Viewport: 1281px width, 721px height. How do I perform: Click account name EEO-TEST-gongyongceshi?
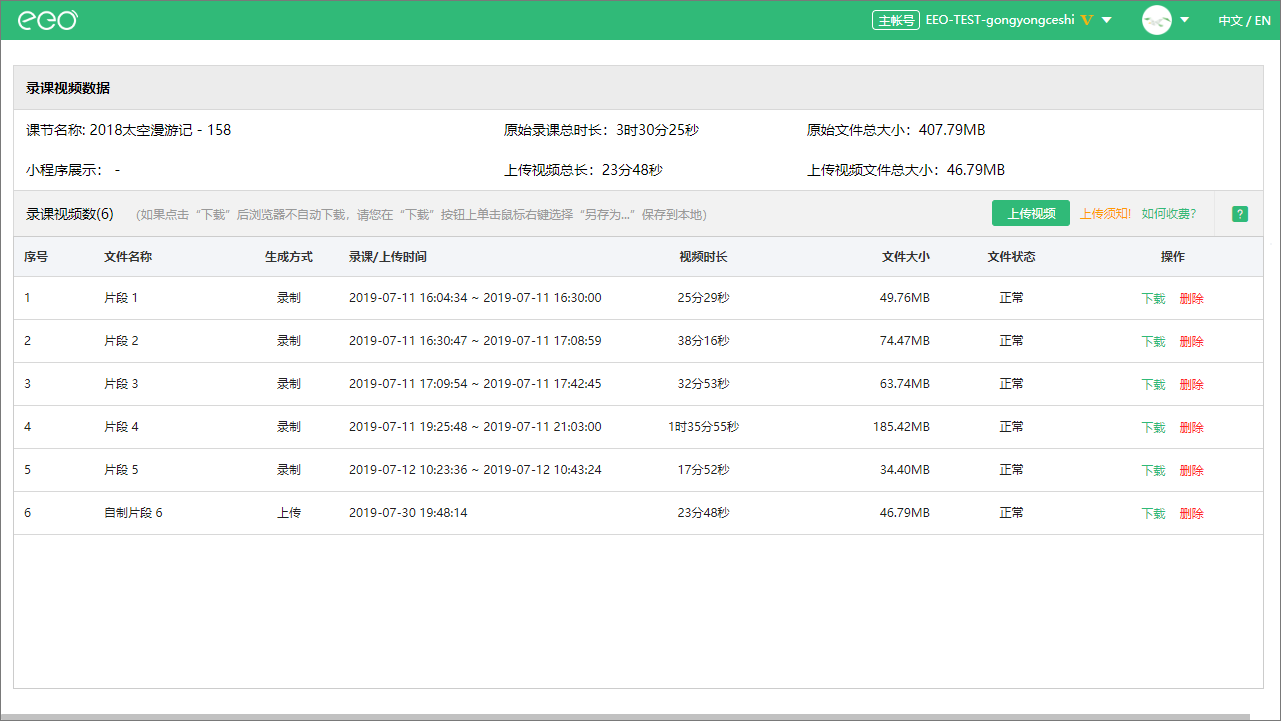[x=1000, y=20]
